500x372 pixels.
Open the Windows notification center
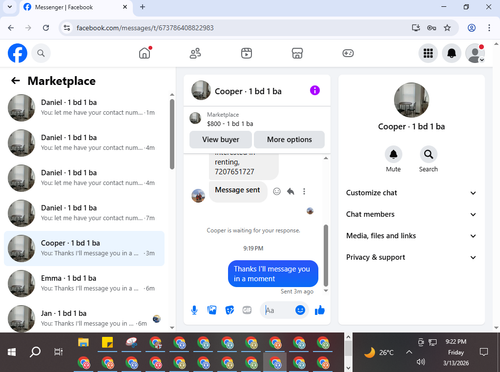coord(484,352)
